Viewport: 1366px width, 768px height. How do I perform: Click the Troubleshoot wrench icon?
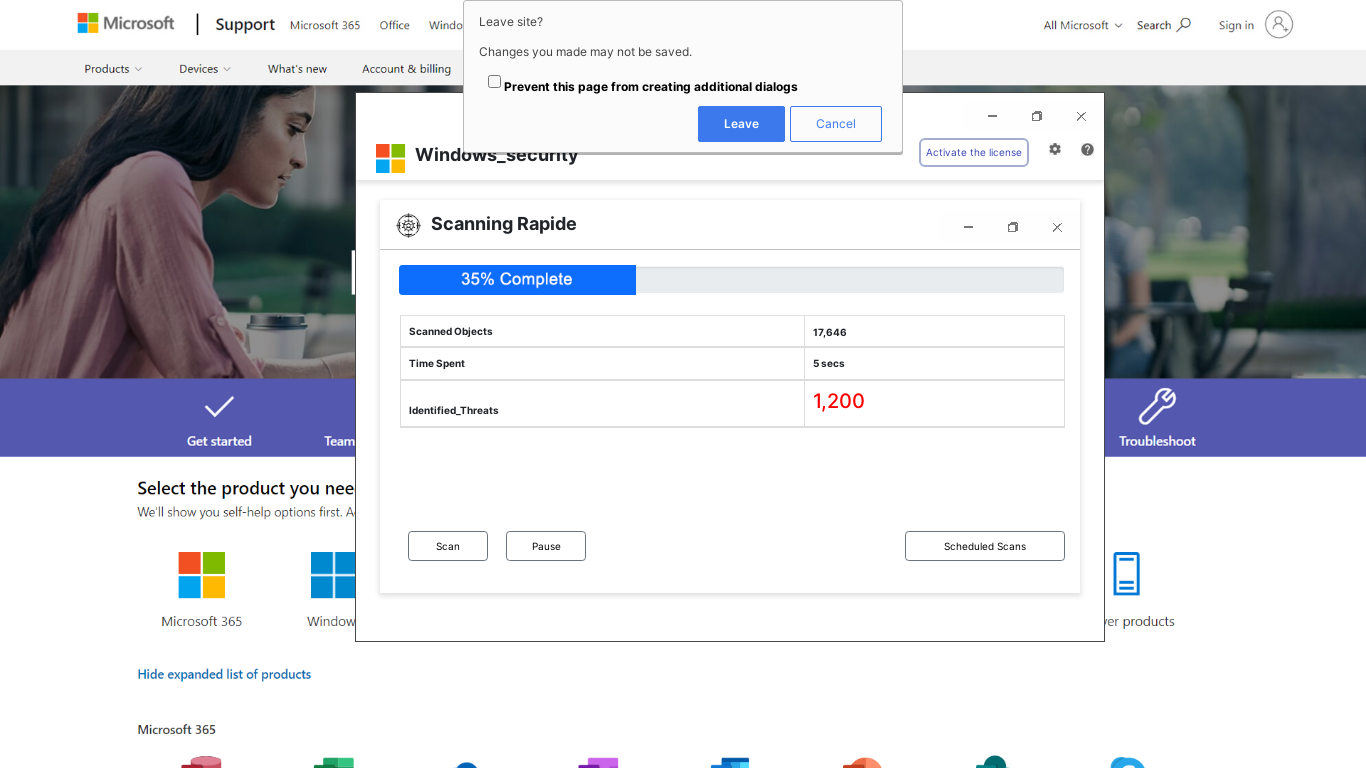point(1157,406)
